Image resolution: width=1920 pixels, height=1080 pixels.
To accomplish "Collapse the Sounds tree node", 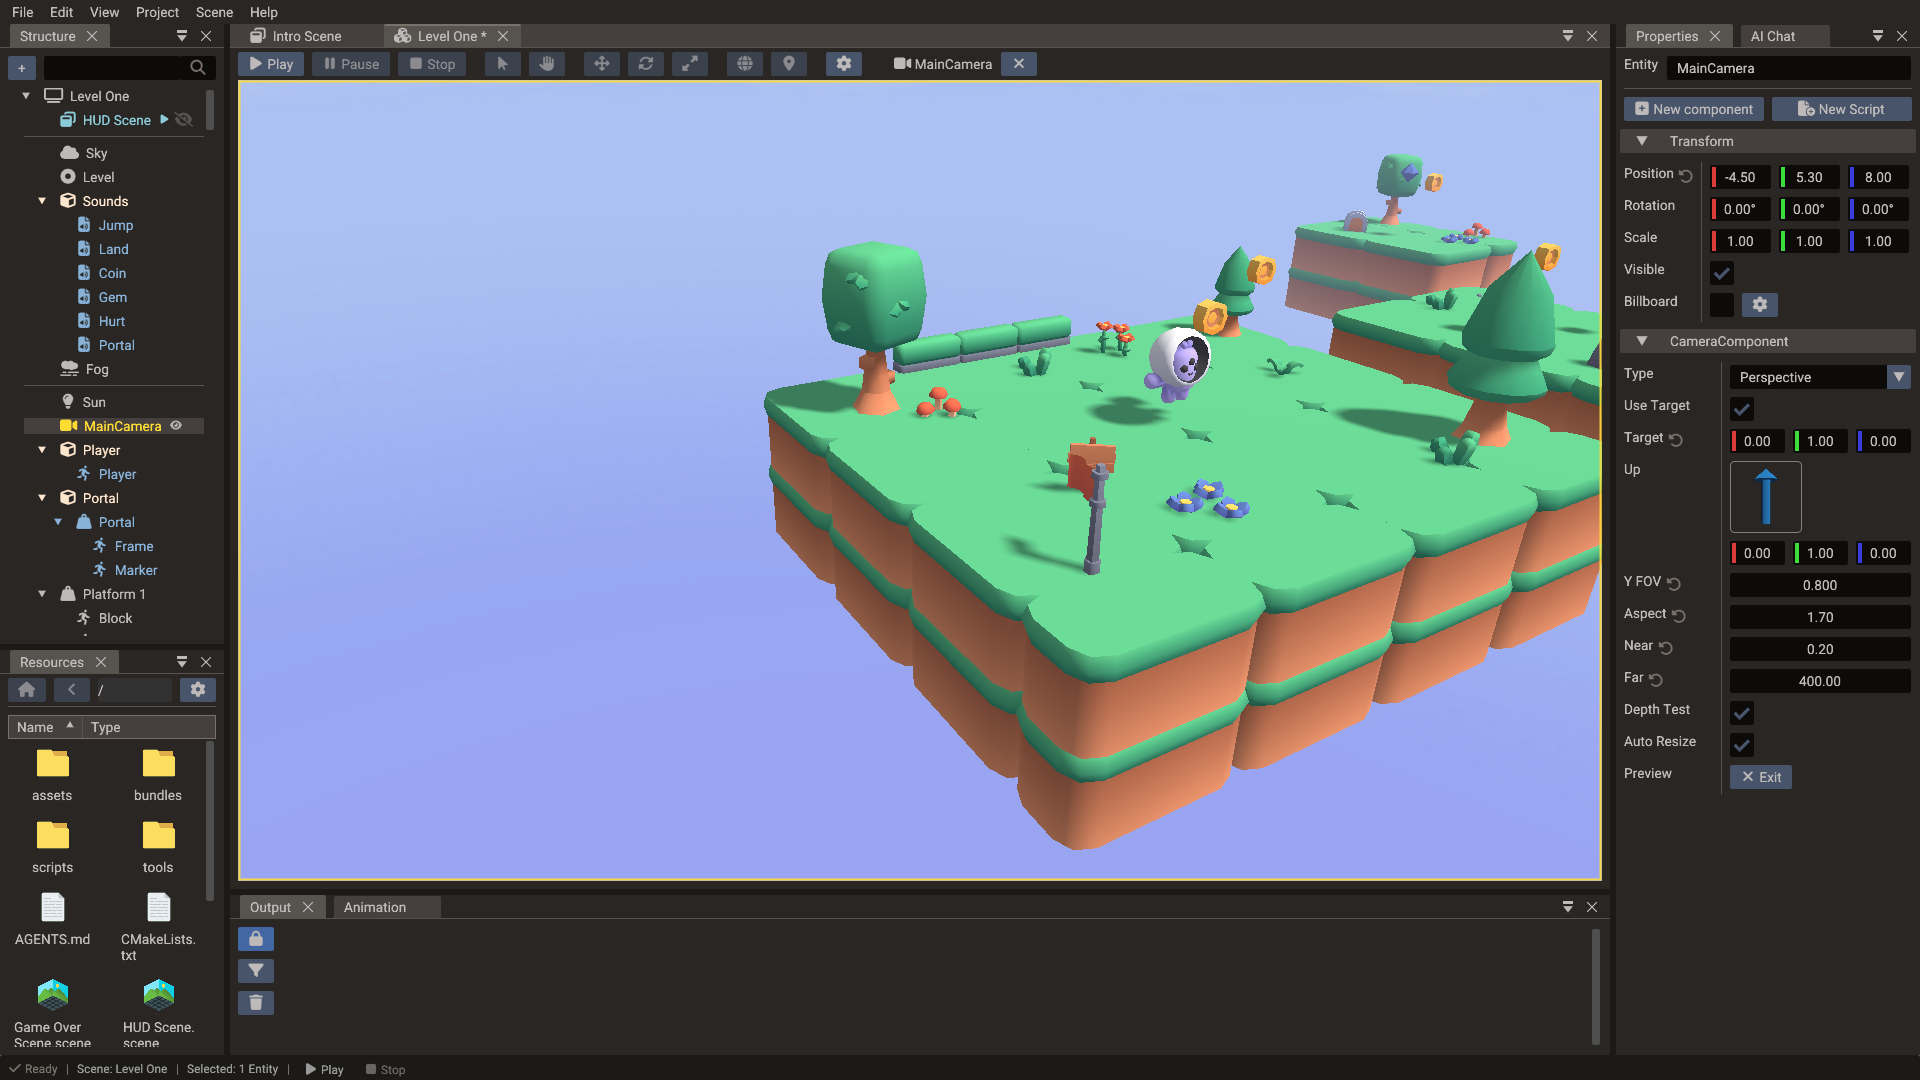I will pos(42,201).
